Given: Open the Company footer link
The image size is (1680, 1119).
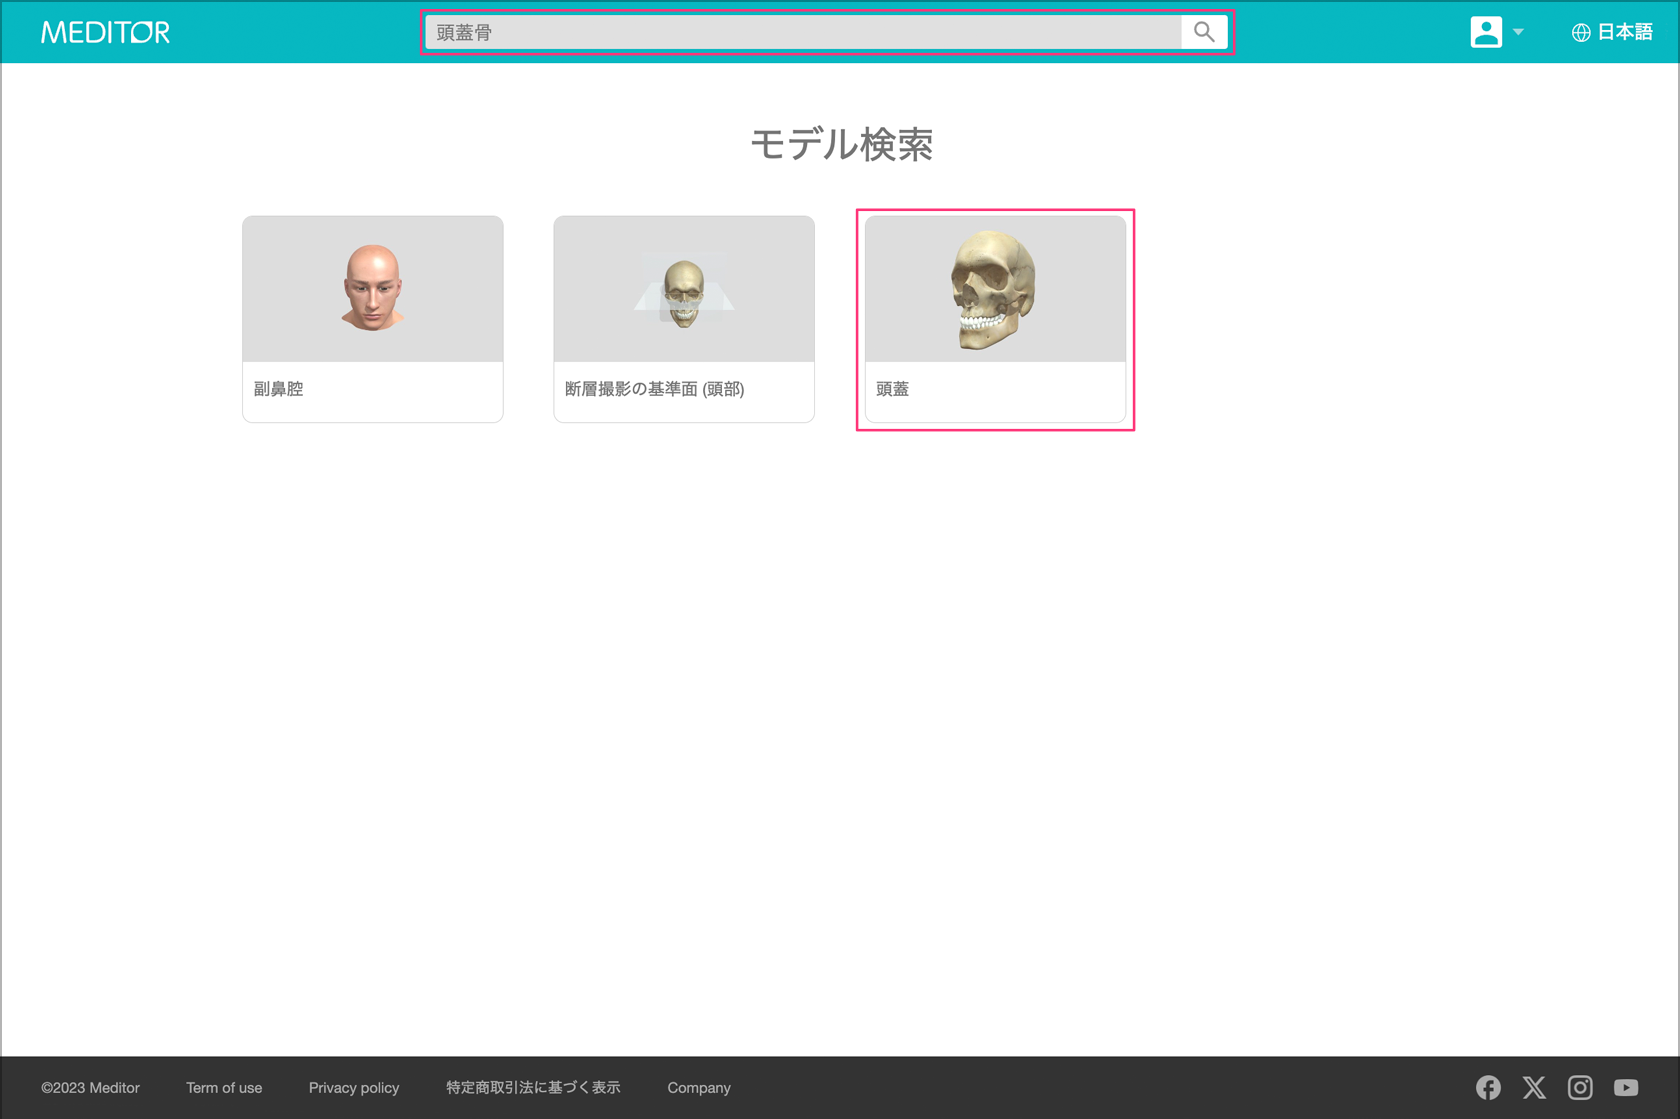Looking at the screenshot, I should tap(698, 1088).
